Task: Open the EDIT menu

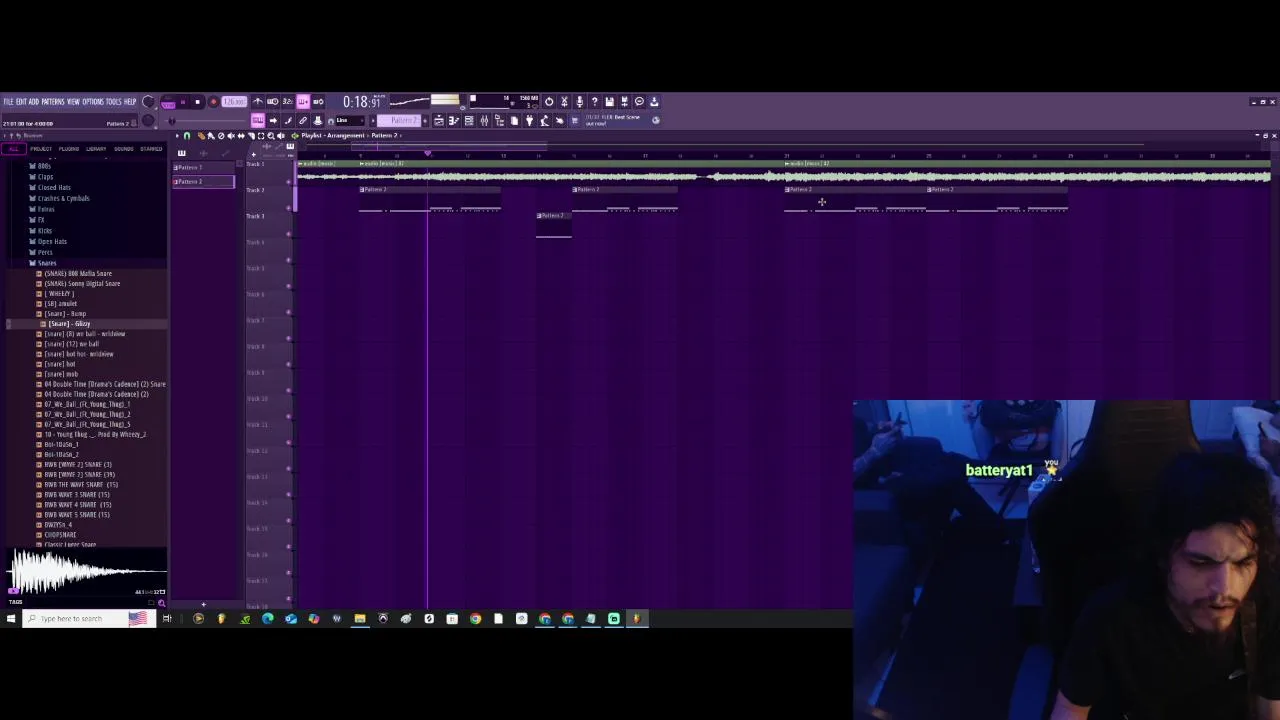Action: pyautogui.click(x=21, y=101)
